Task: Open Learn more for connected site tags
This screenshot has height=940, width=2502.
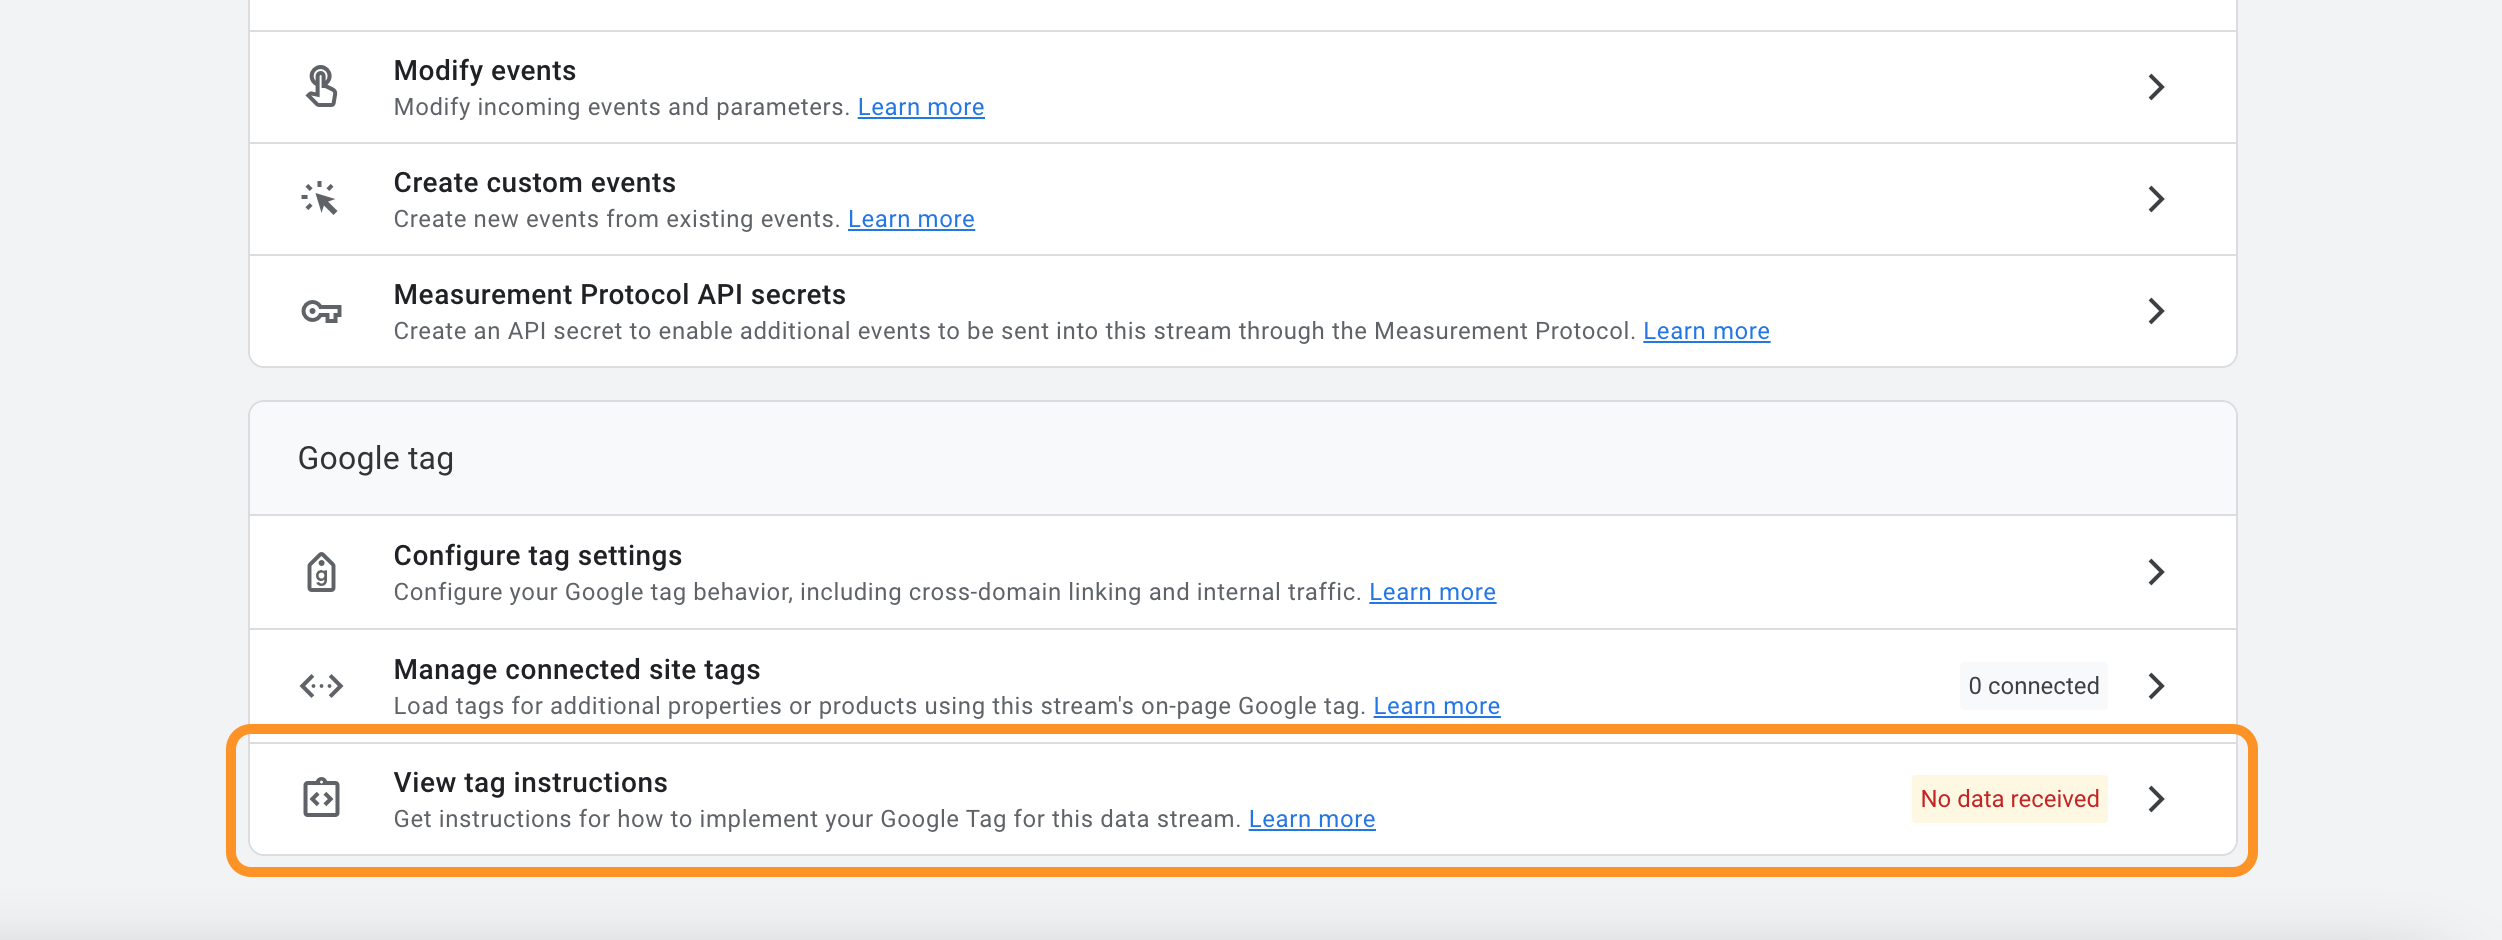Action: (x=1436, y=706)
